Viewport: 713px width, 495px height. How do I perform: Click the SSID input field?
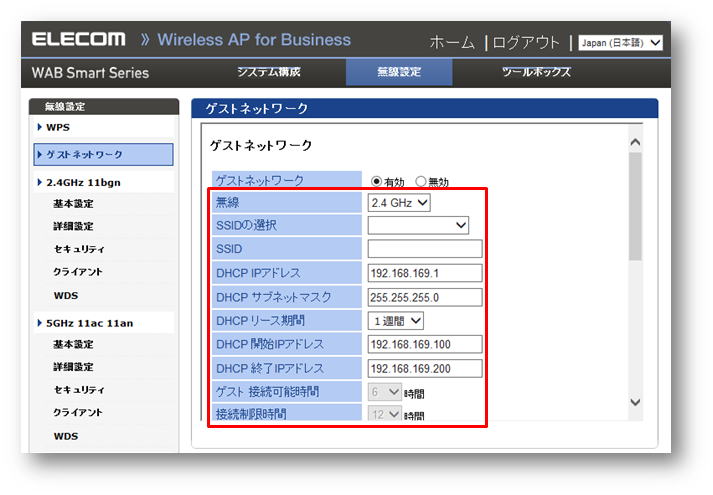tap(425, 249)
